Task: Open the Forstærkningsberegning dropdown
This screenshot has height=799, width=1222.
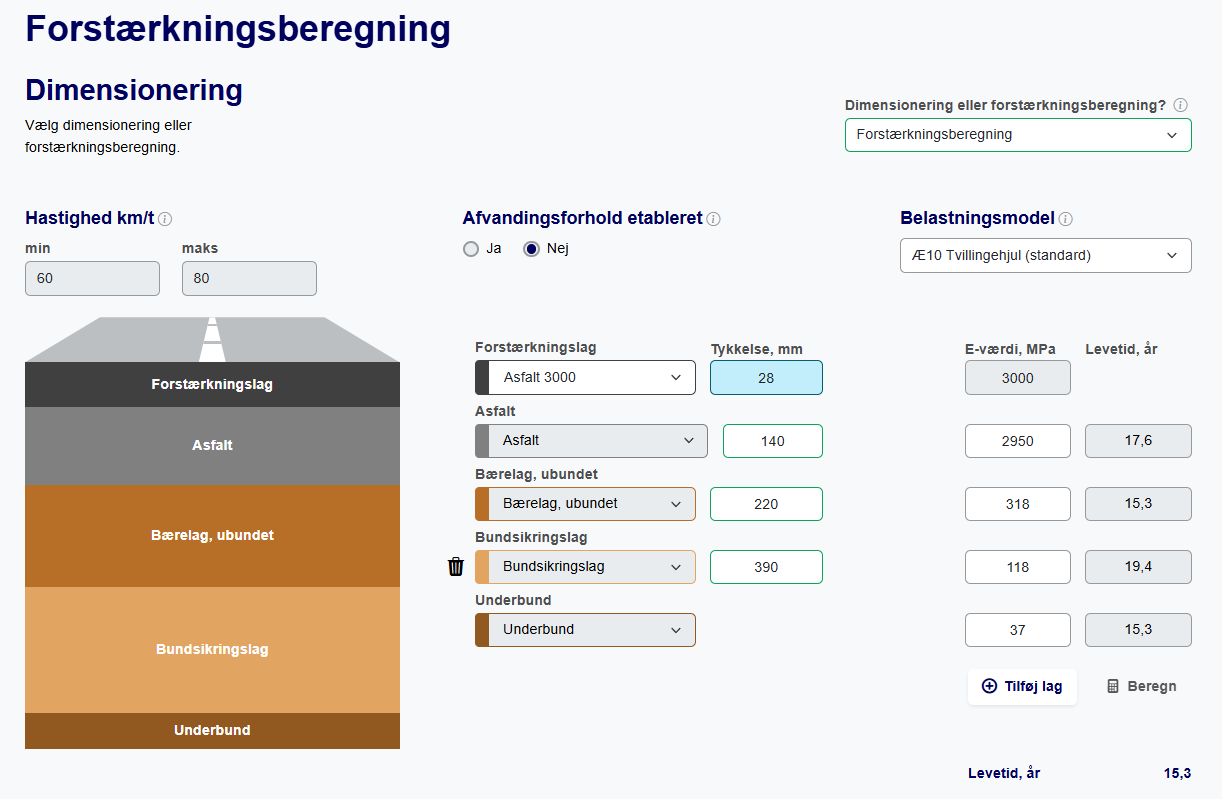Action: pyautogui.click(x=1017, y=135)
